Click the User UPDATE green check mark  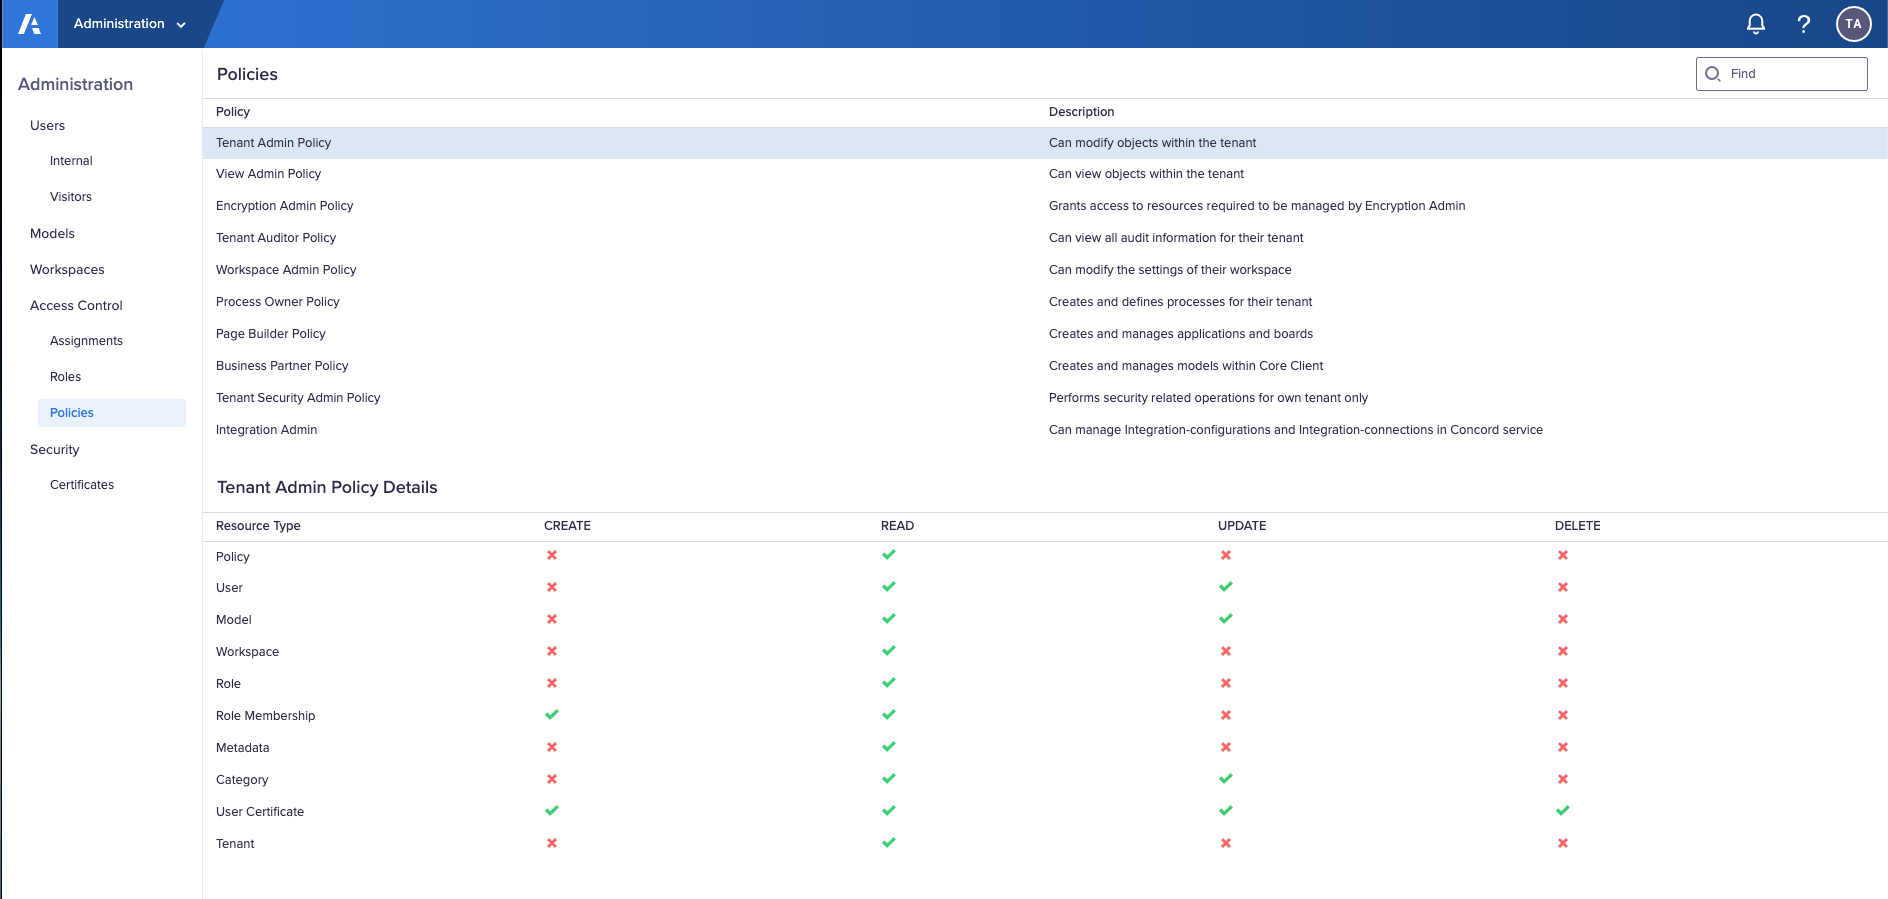pyautogui.click(x=1225, y=587)
